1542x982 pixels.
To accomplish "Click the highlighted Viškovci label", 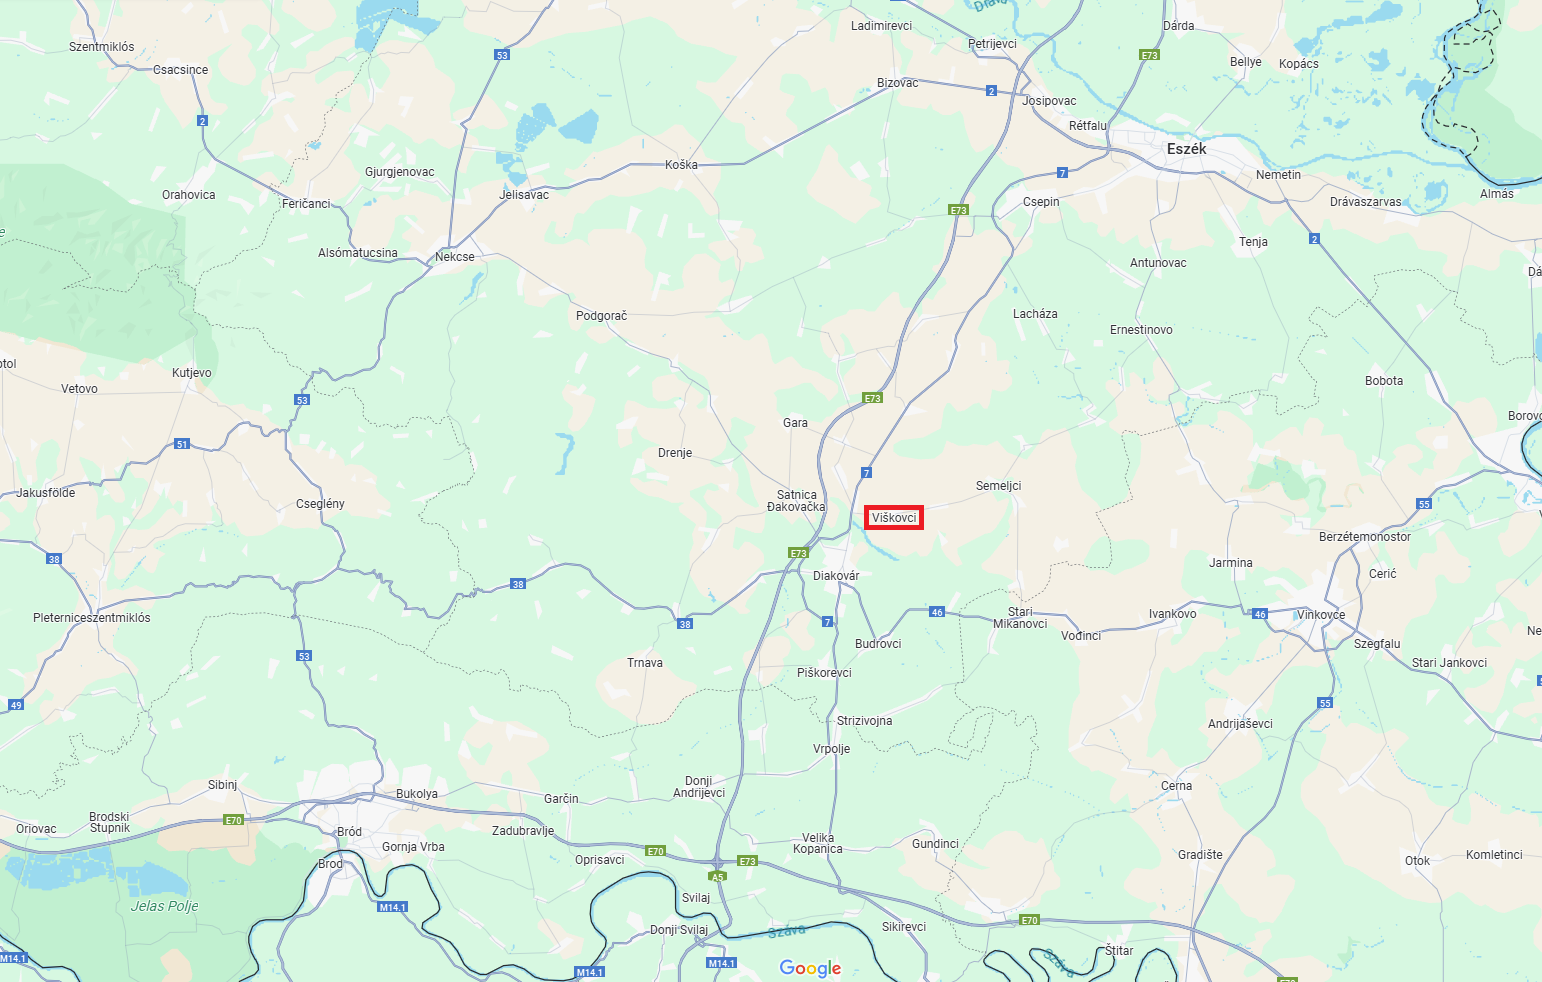I will [x=894, y=518].
